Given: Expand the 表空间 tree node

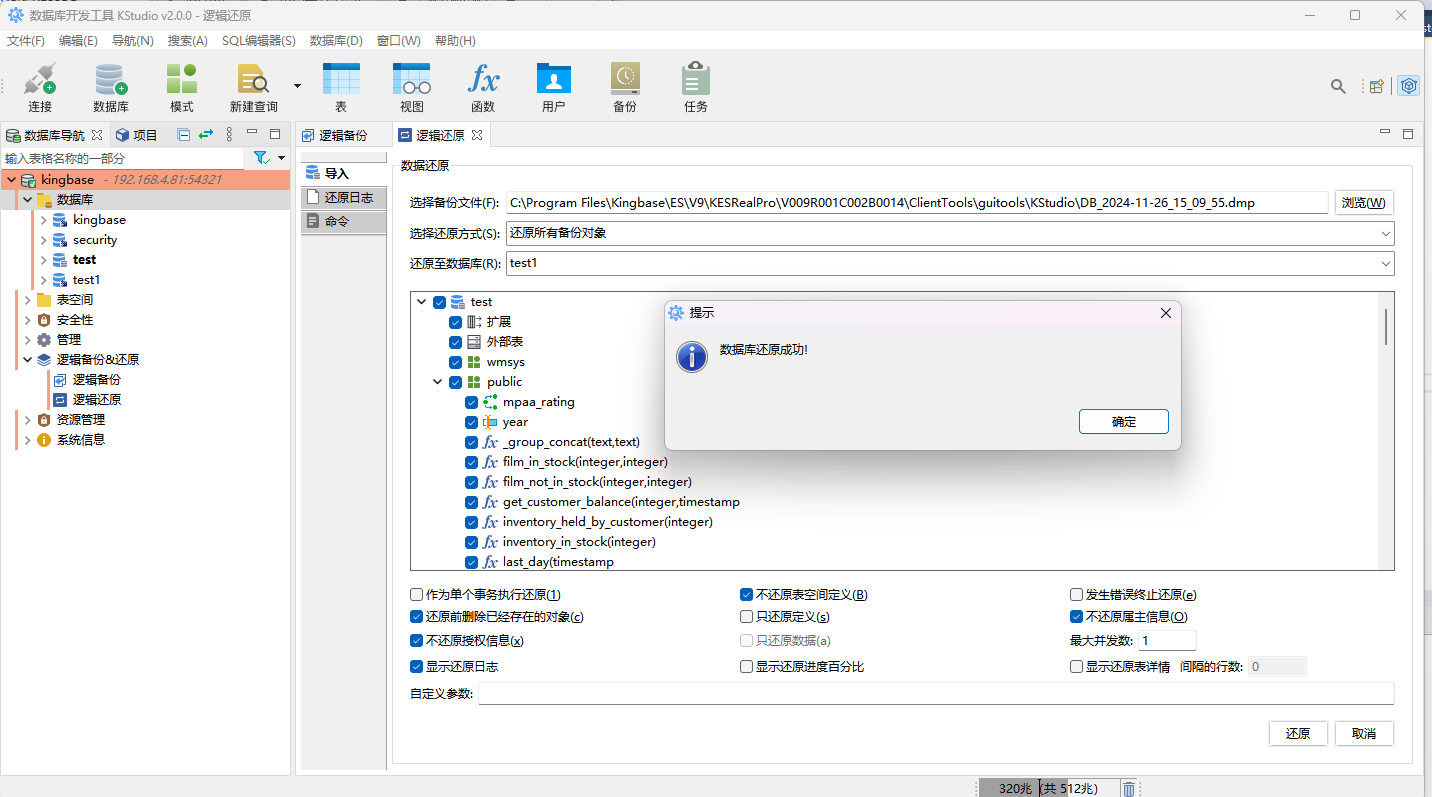Looking at the screenshot, I should tap(28, 300).
